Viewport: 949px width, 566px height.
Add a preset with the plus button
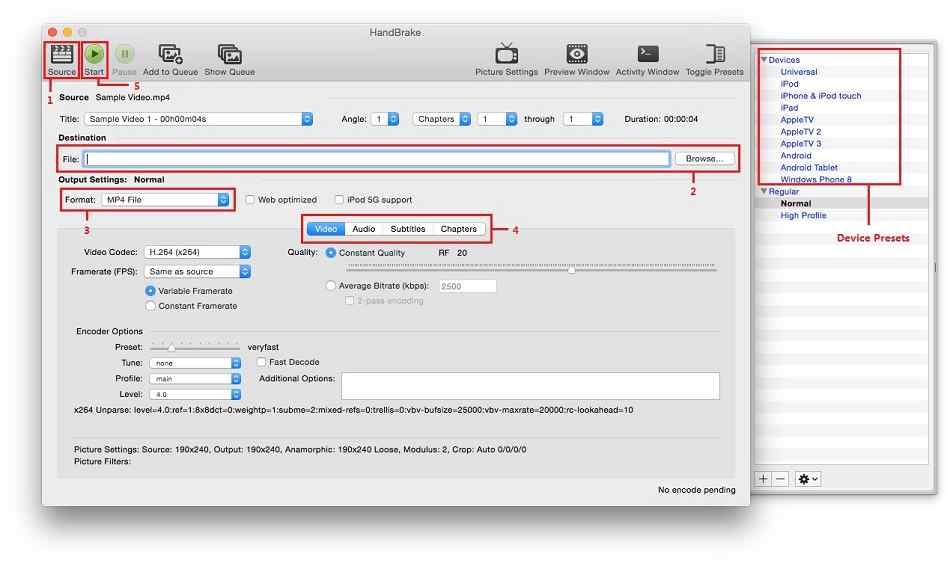pyautogui.click(x=764, y=479)
